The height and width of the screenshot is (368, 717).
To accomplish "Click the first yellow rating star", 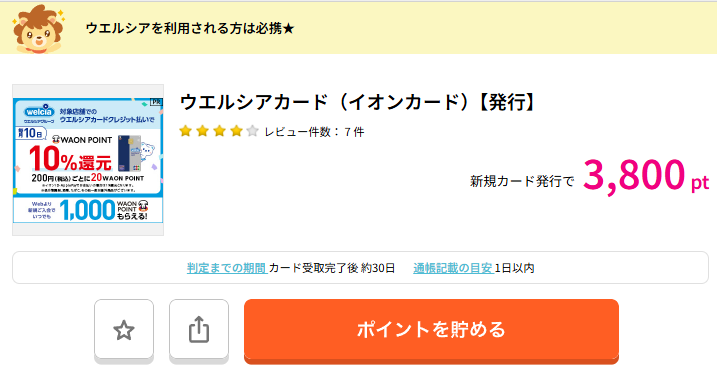I will pos(185,132).
